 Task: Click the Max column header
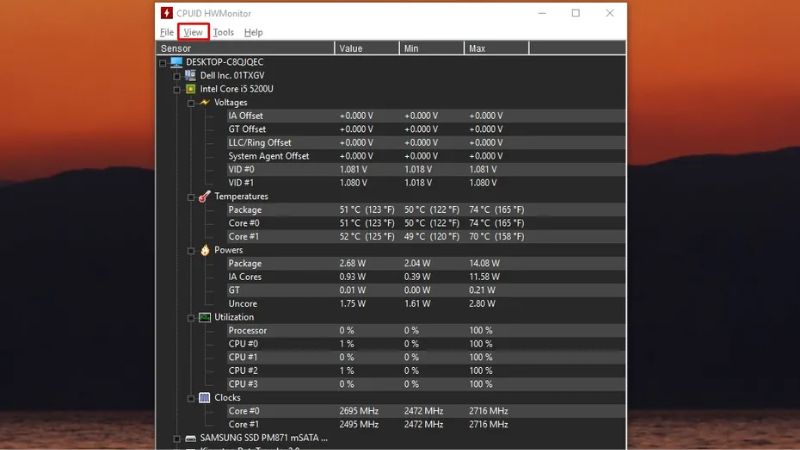point(496,48)
